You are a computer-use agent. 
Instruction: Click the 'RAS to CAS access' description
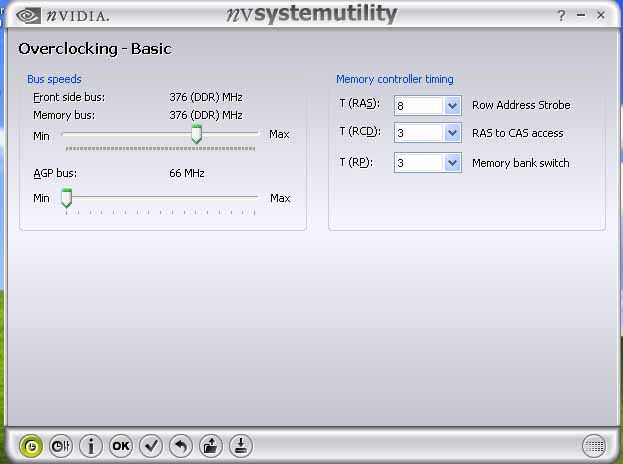point(518,133)
